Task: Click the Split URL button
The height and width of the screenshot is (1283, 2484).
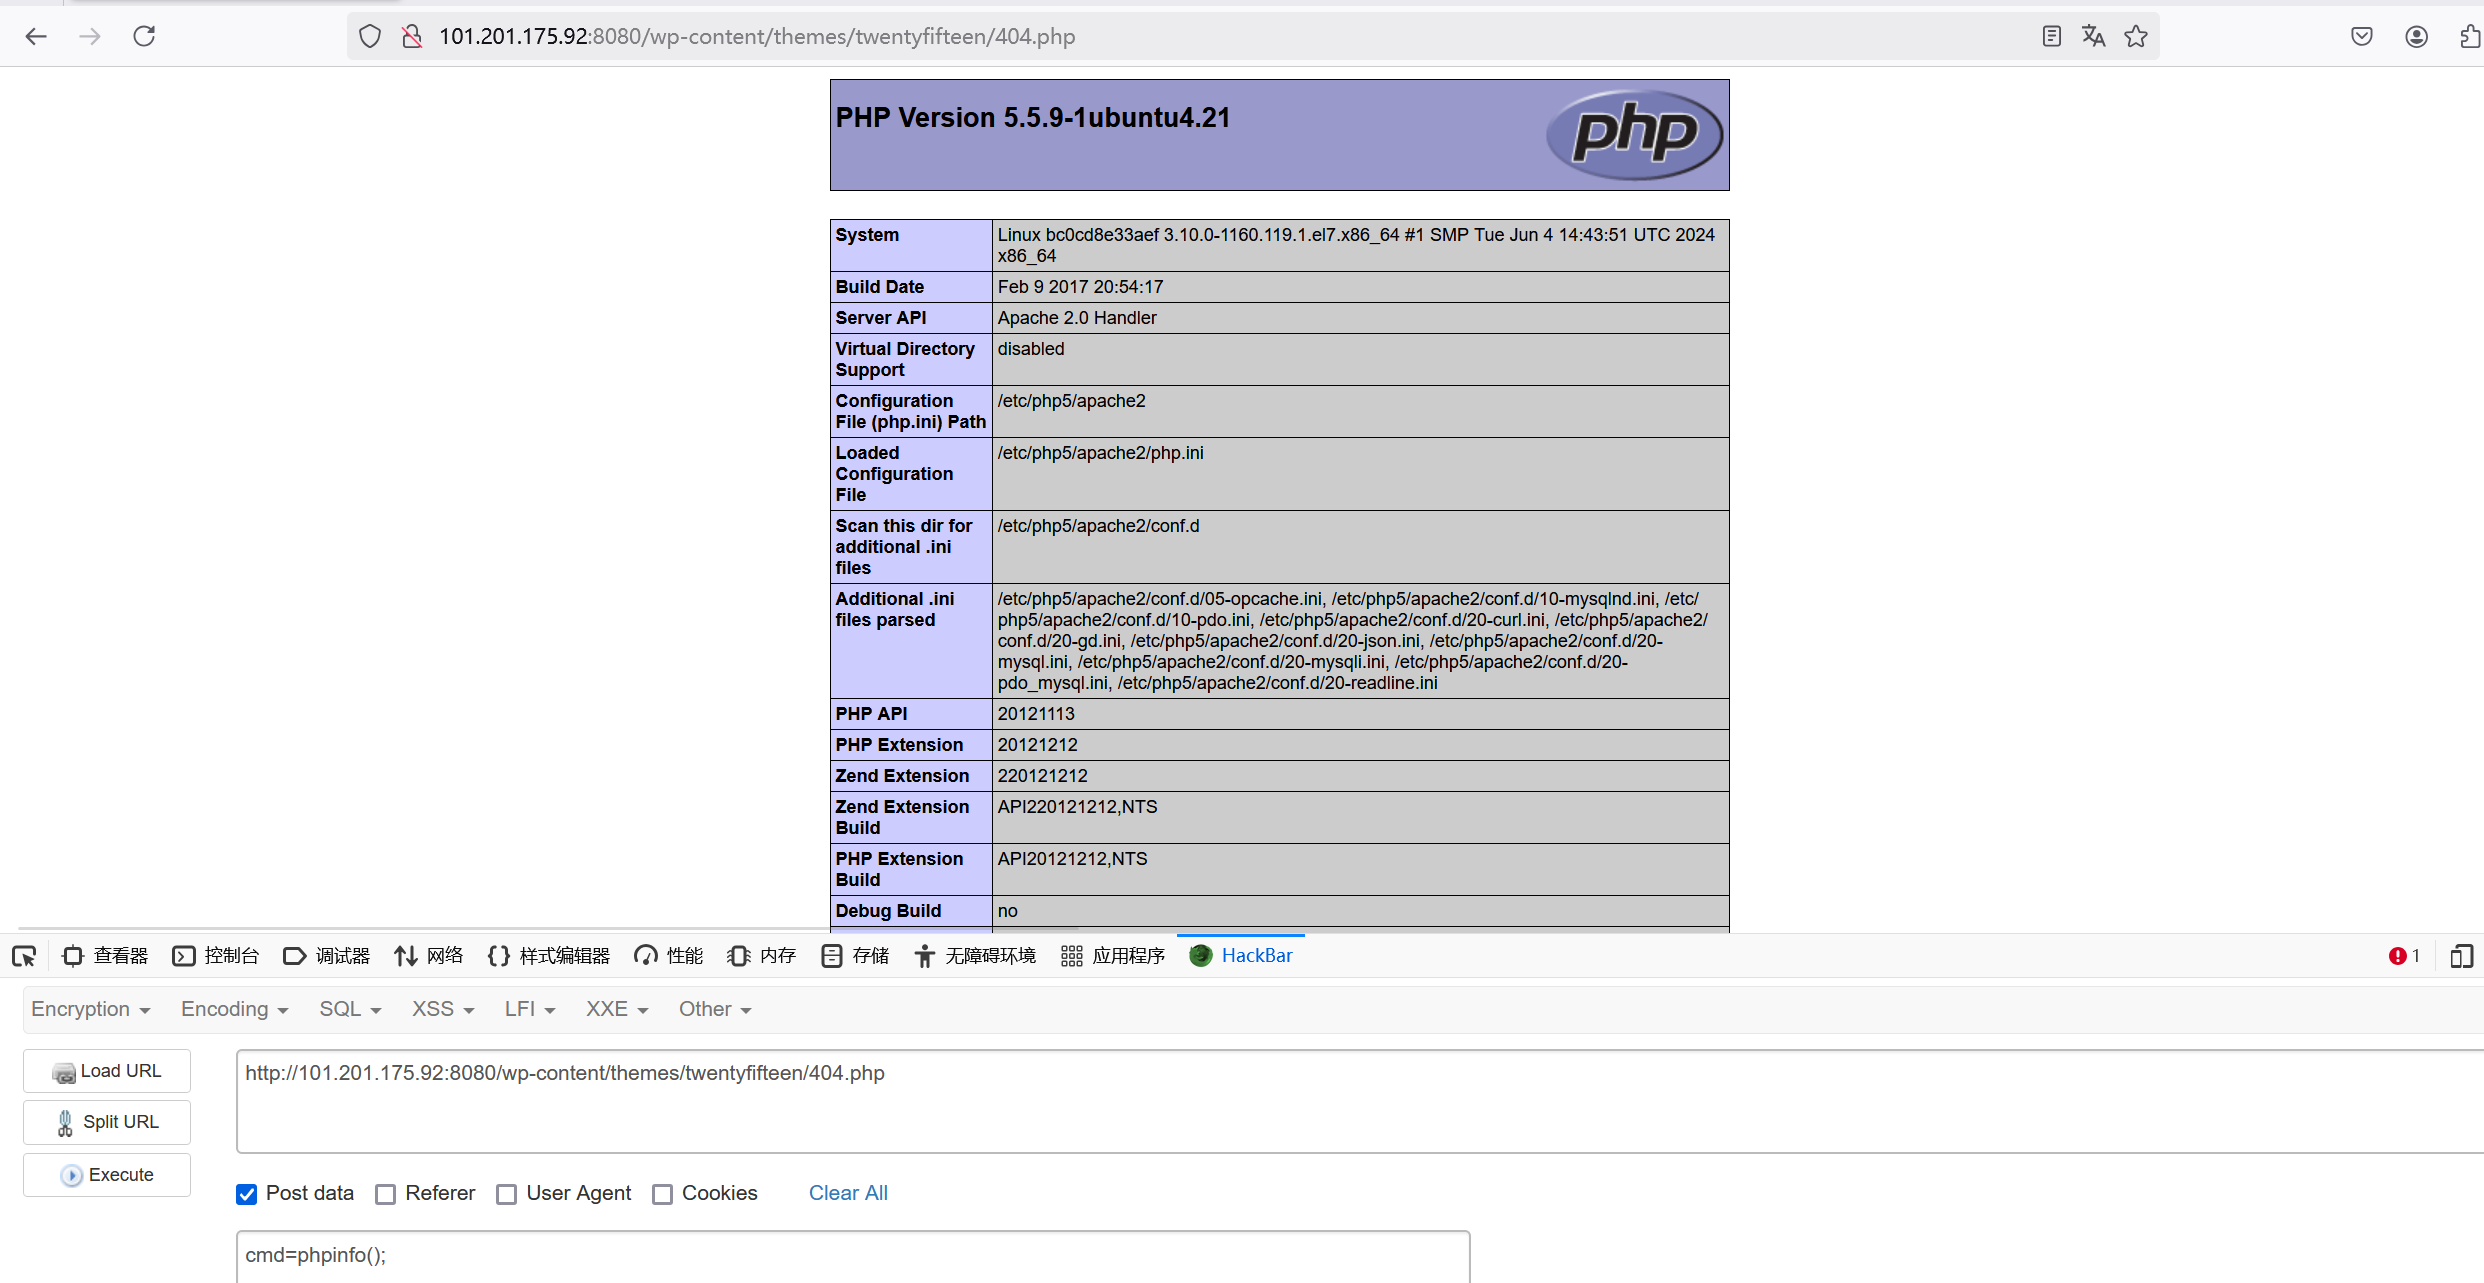Action: [107, 1122]
